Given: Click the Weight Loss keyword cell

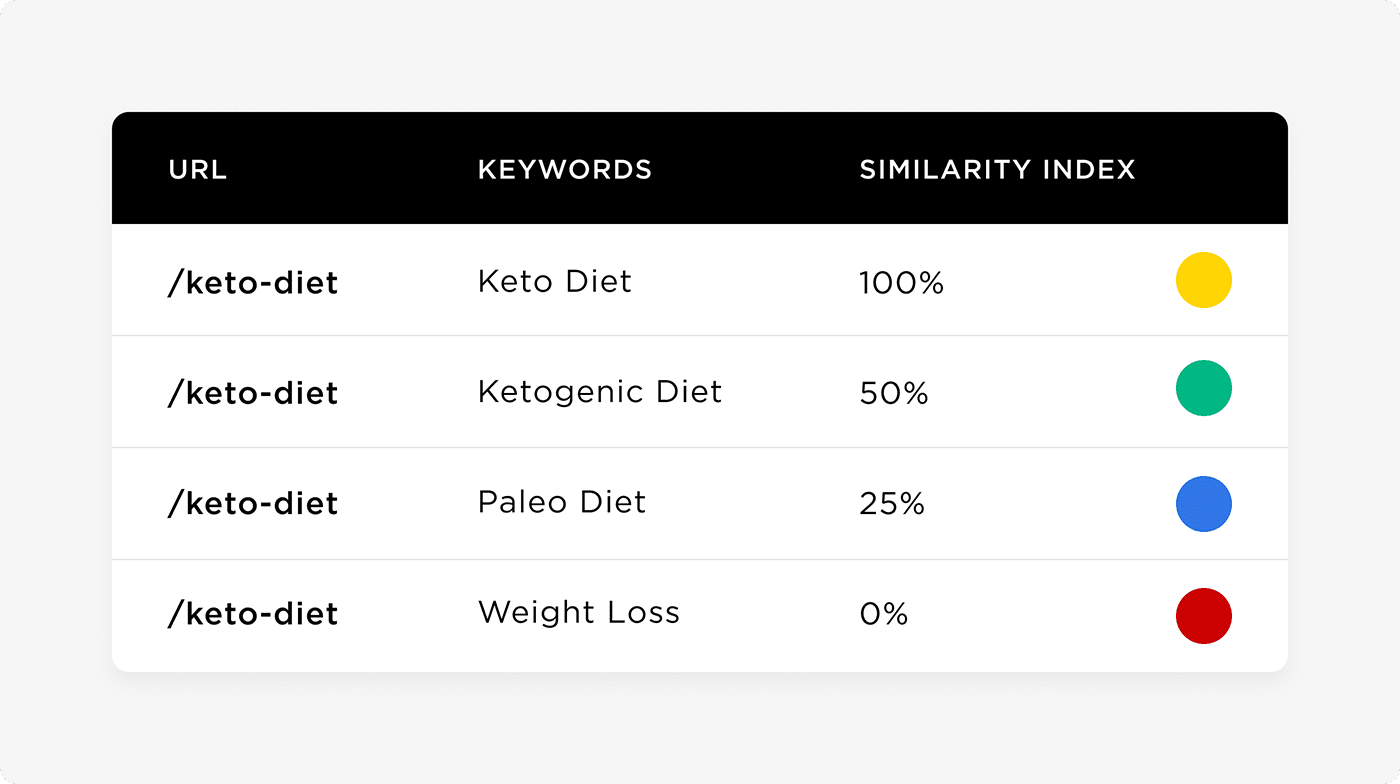Looking at the screenshot, I should pyautogui.click(x=578, y=612).
